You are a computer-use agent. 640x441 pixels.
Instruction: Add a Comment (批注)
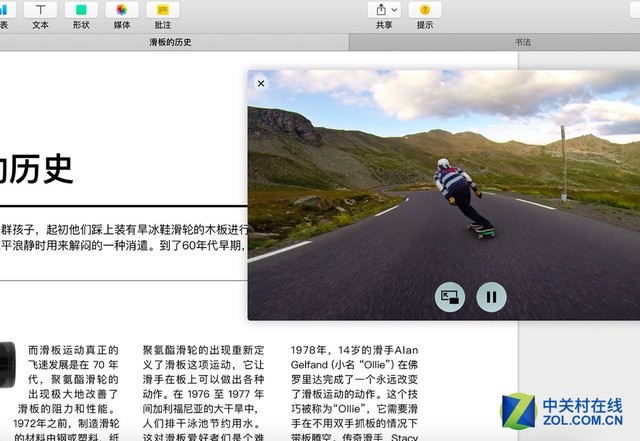click(162, 10)
